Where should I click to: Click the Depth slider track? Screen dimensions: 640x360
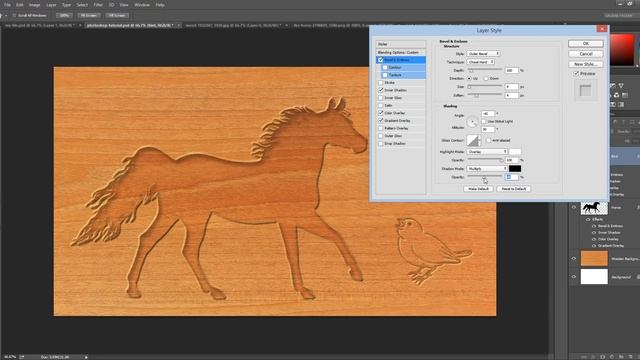tap(485, 70)
